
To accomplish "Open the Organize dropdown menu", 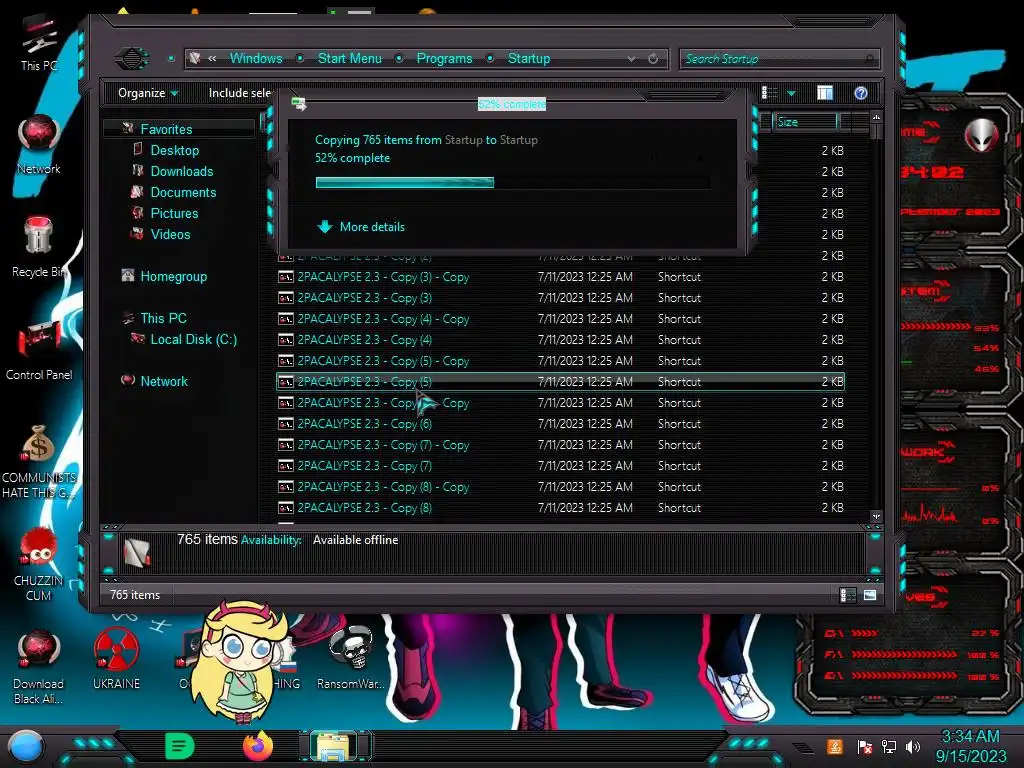I will (x=148, y=93).
